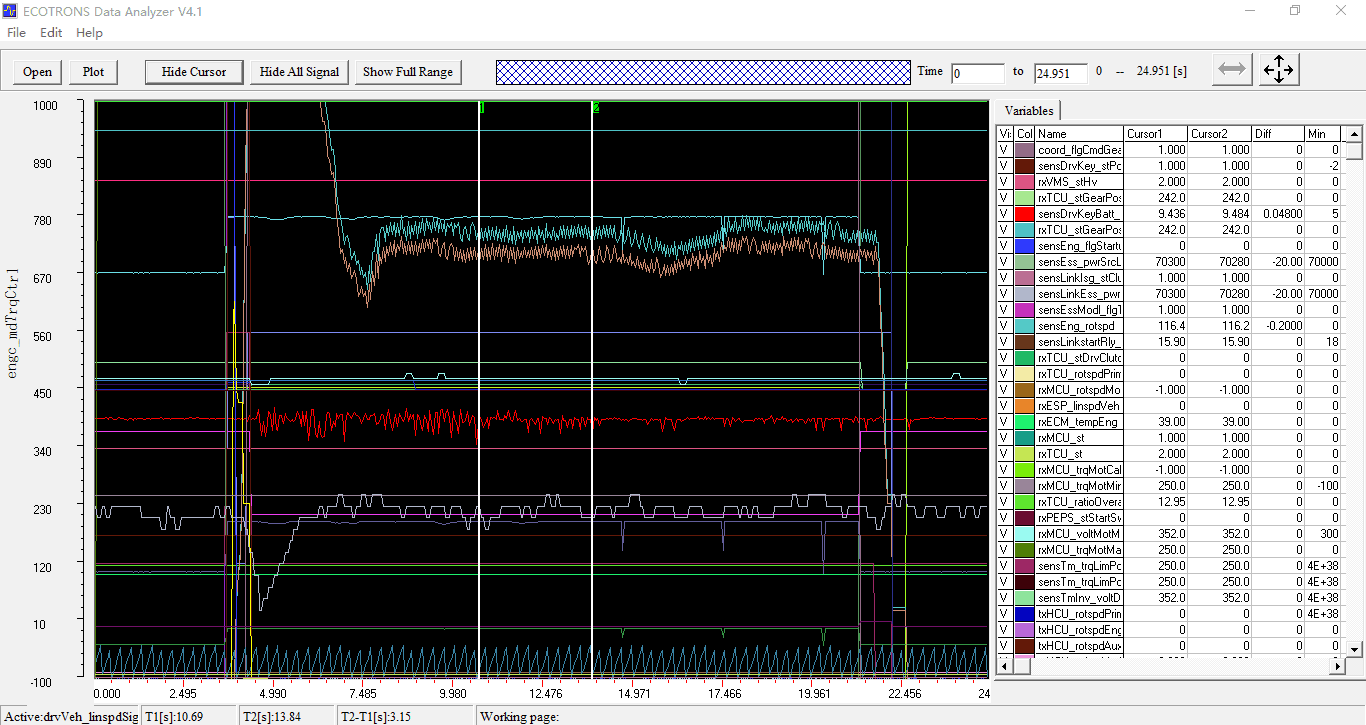Select the sensEss_pwrSrcL variable name
This screenshot has height=725, width=1366.
(1080, 262)
